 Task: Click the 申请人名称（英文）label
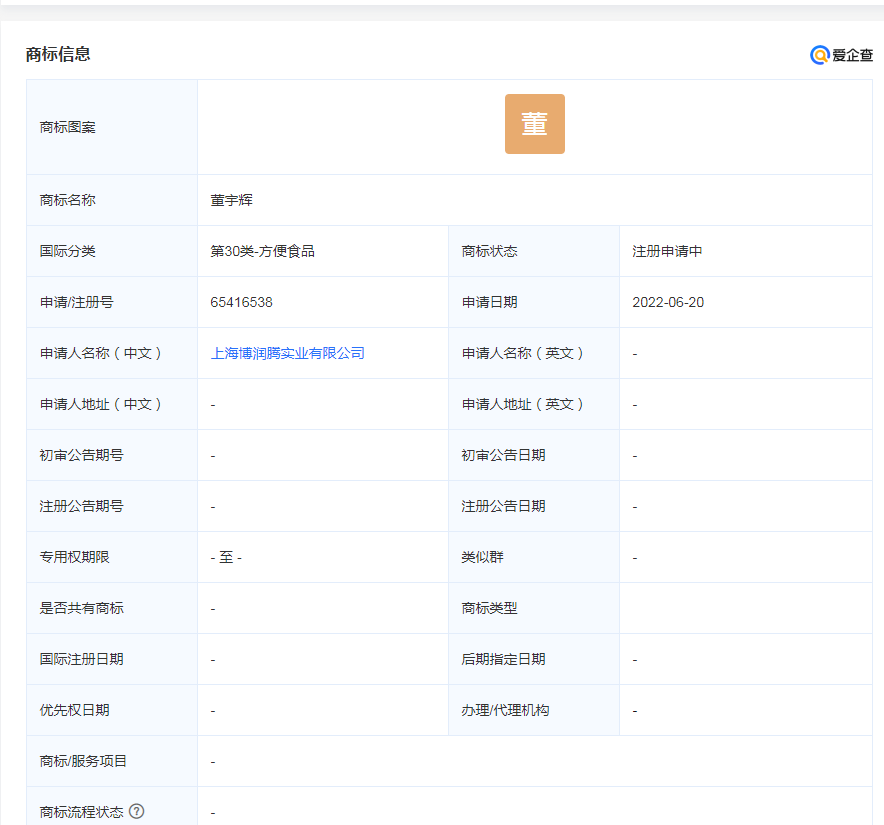click(523, 353)
